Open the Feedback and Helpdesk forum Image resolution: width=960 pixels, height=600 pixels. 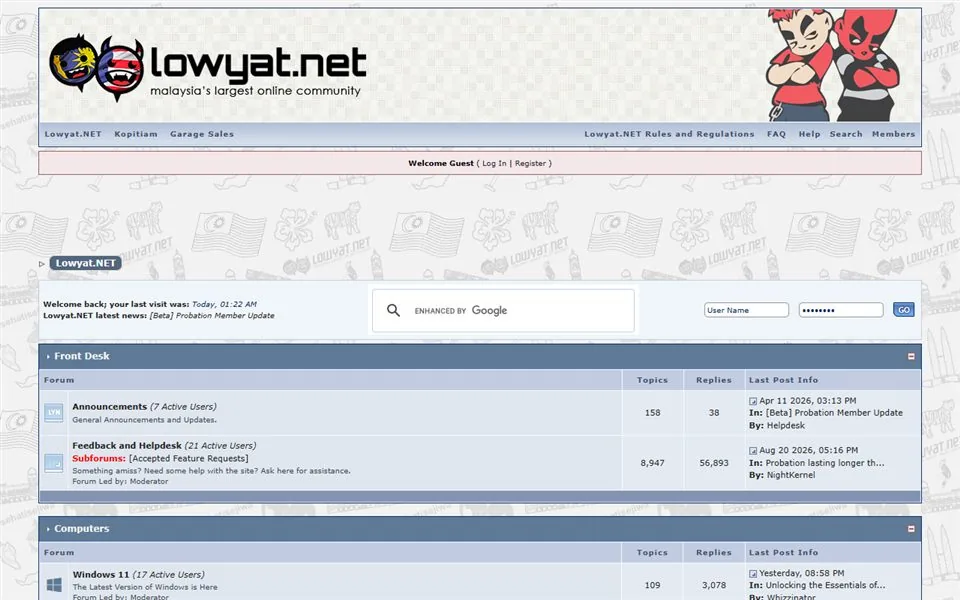tap(127, 446)
